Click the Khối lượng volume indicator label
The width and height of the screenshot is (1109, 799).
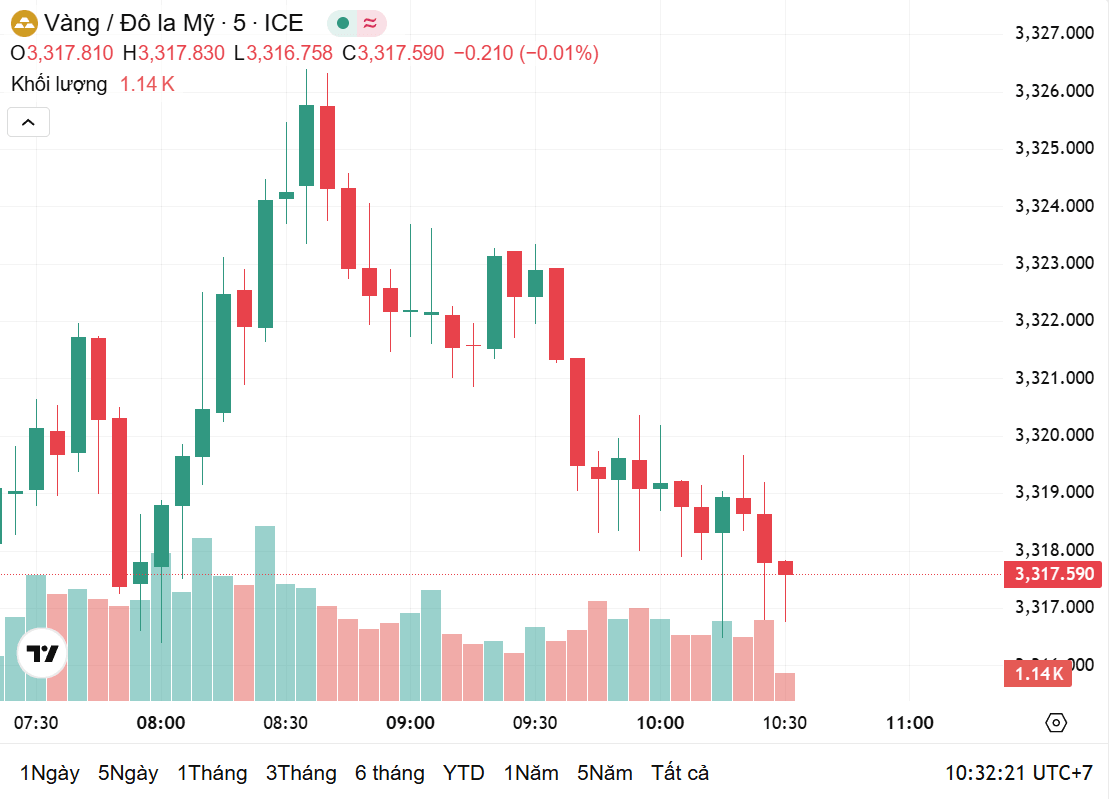(59, 84)
